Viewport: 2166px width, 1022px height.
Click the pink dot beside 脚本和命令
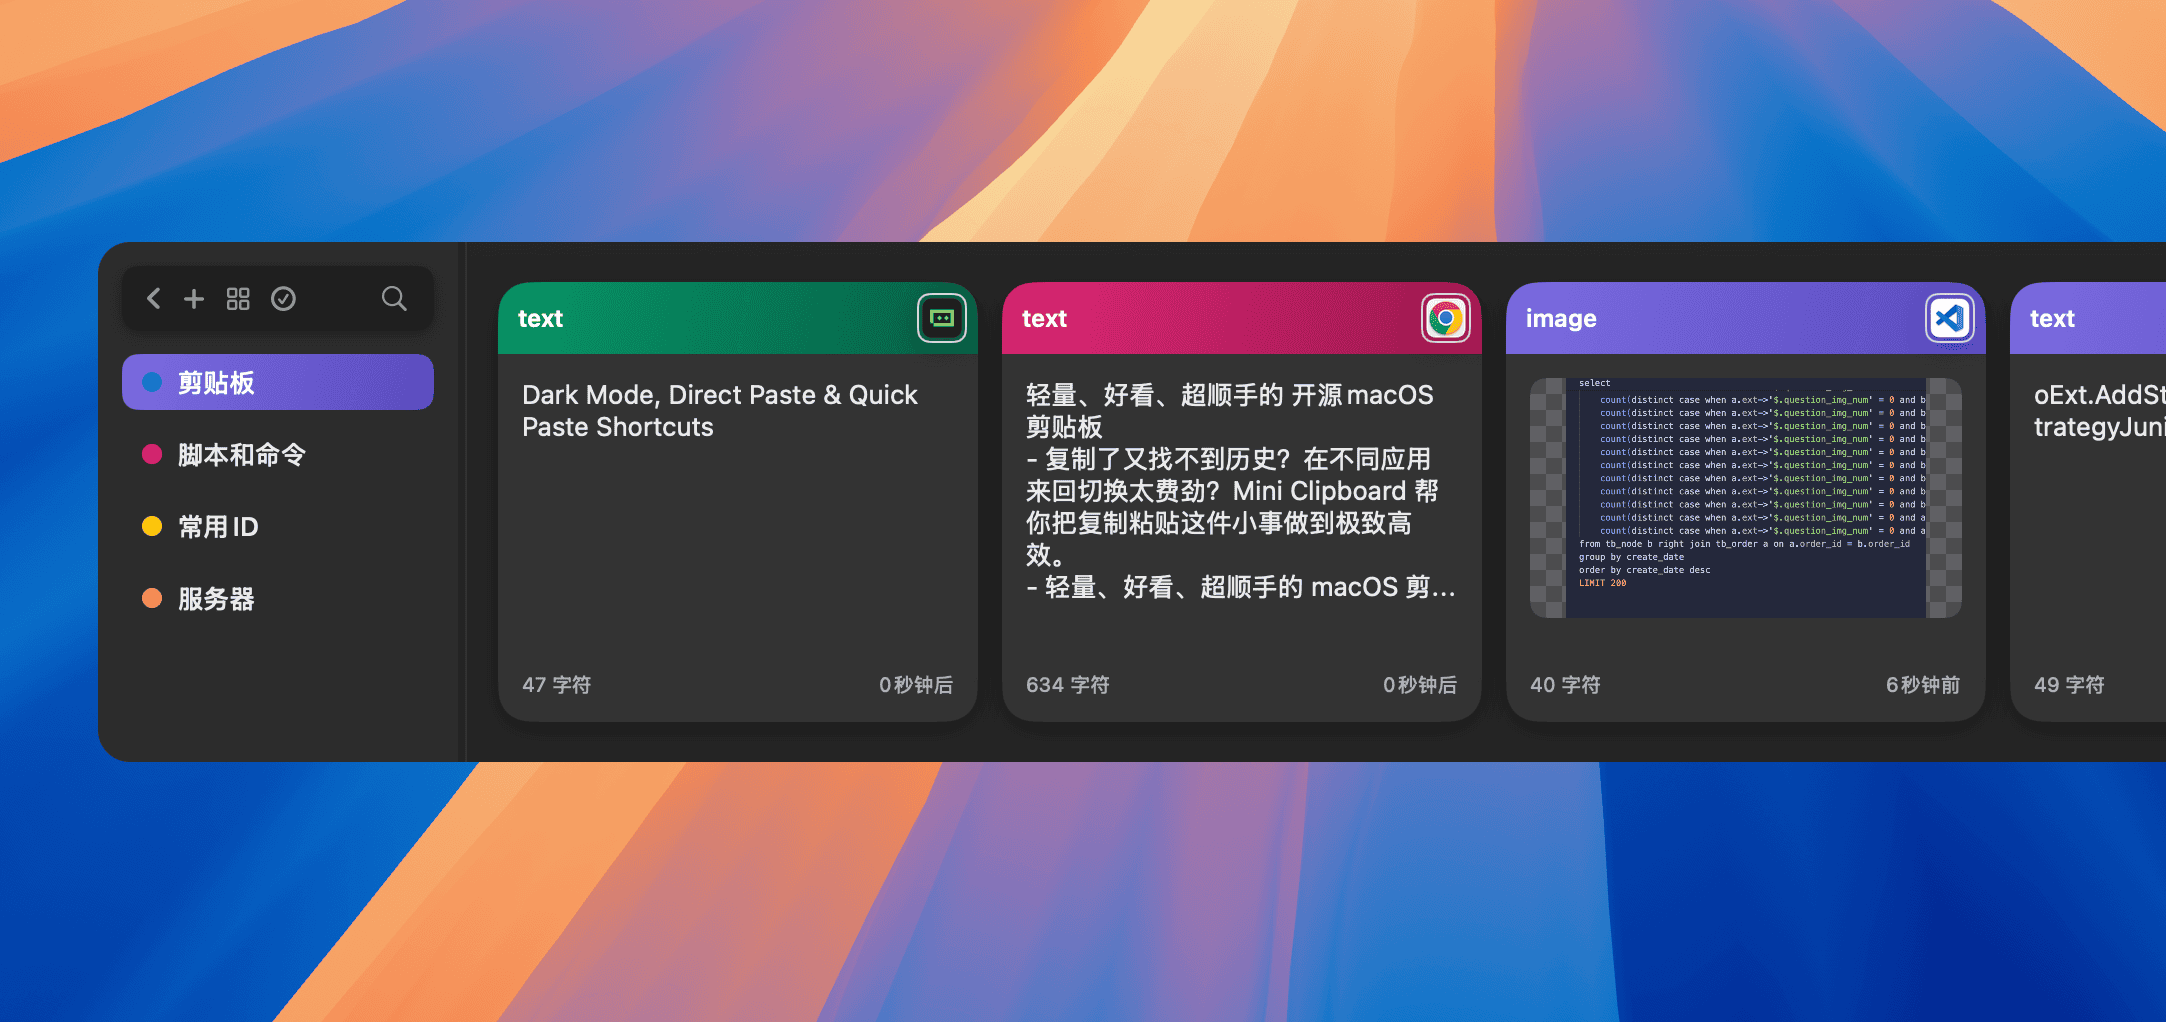pyautogui.click(x=152, y=454)
